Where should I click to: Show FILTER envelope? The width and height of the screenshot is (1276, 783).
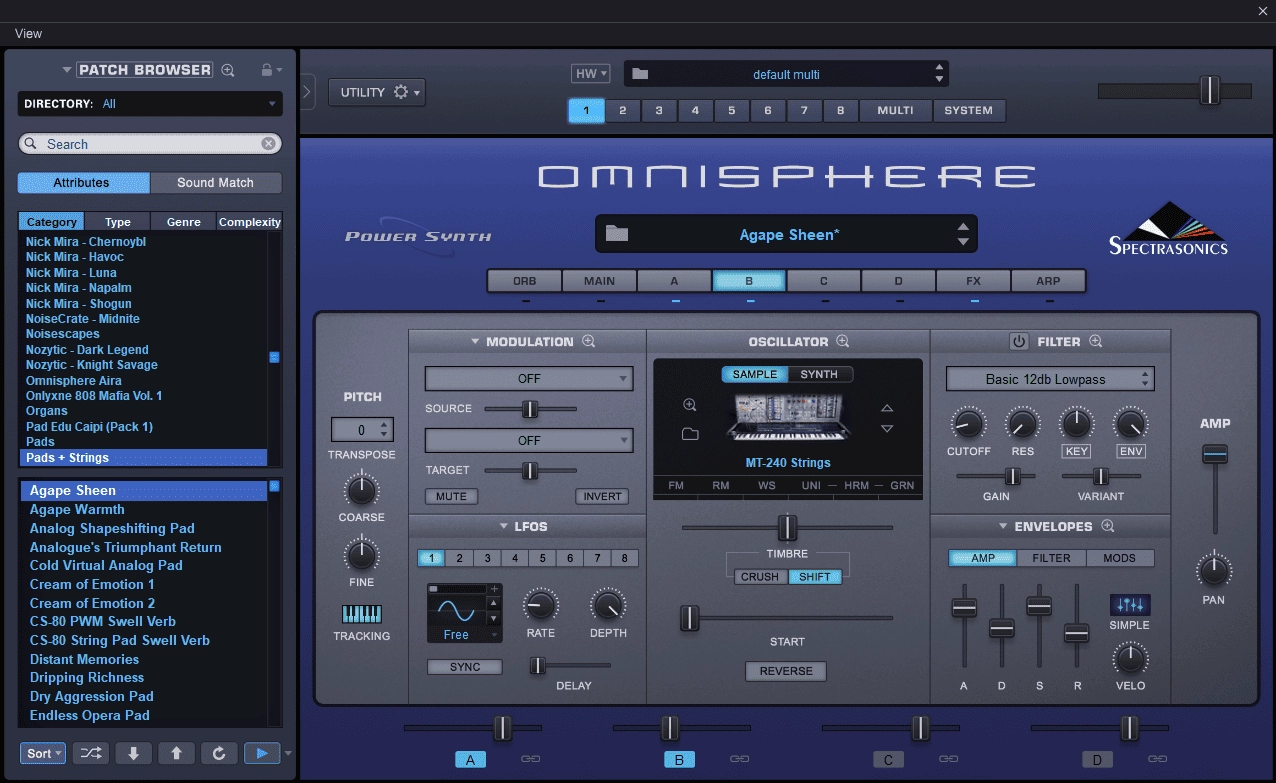[x=1051, y=558]
